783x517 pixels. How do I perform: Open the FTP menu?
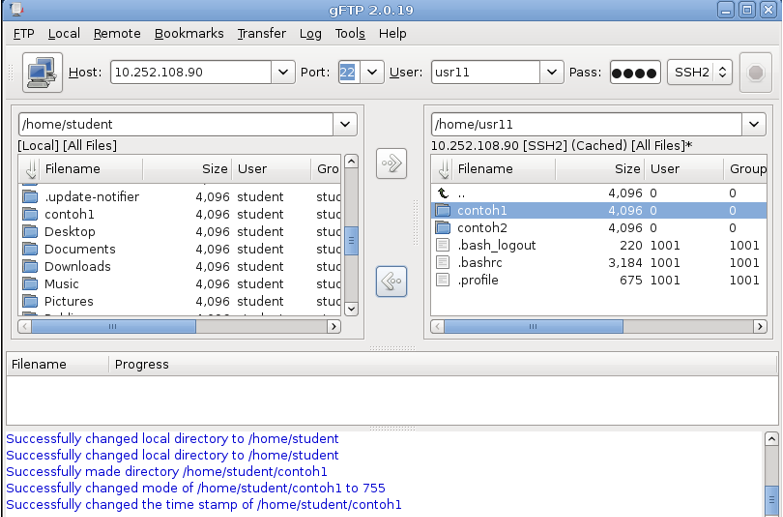click(23, 34)
